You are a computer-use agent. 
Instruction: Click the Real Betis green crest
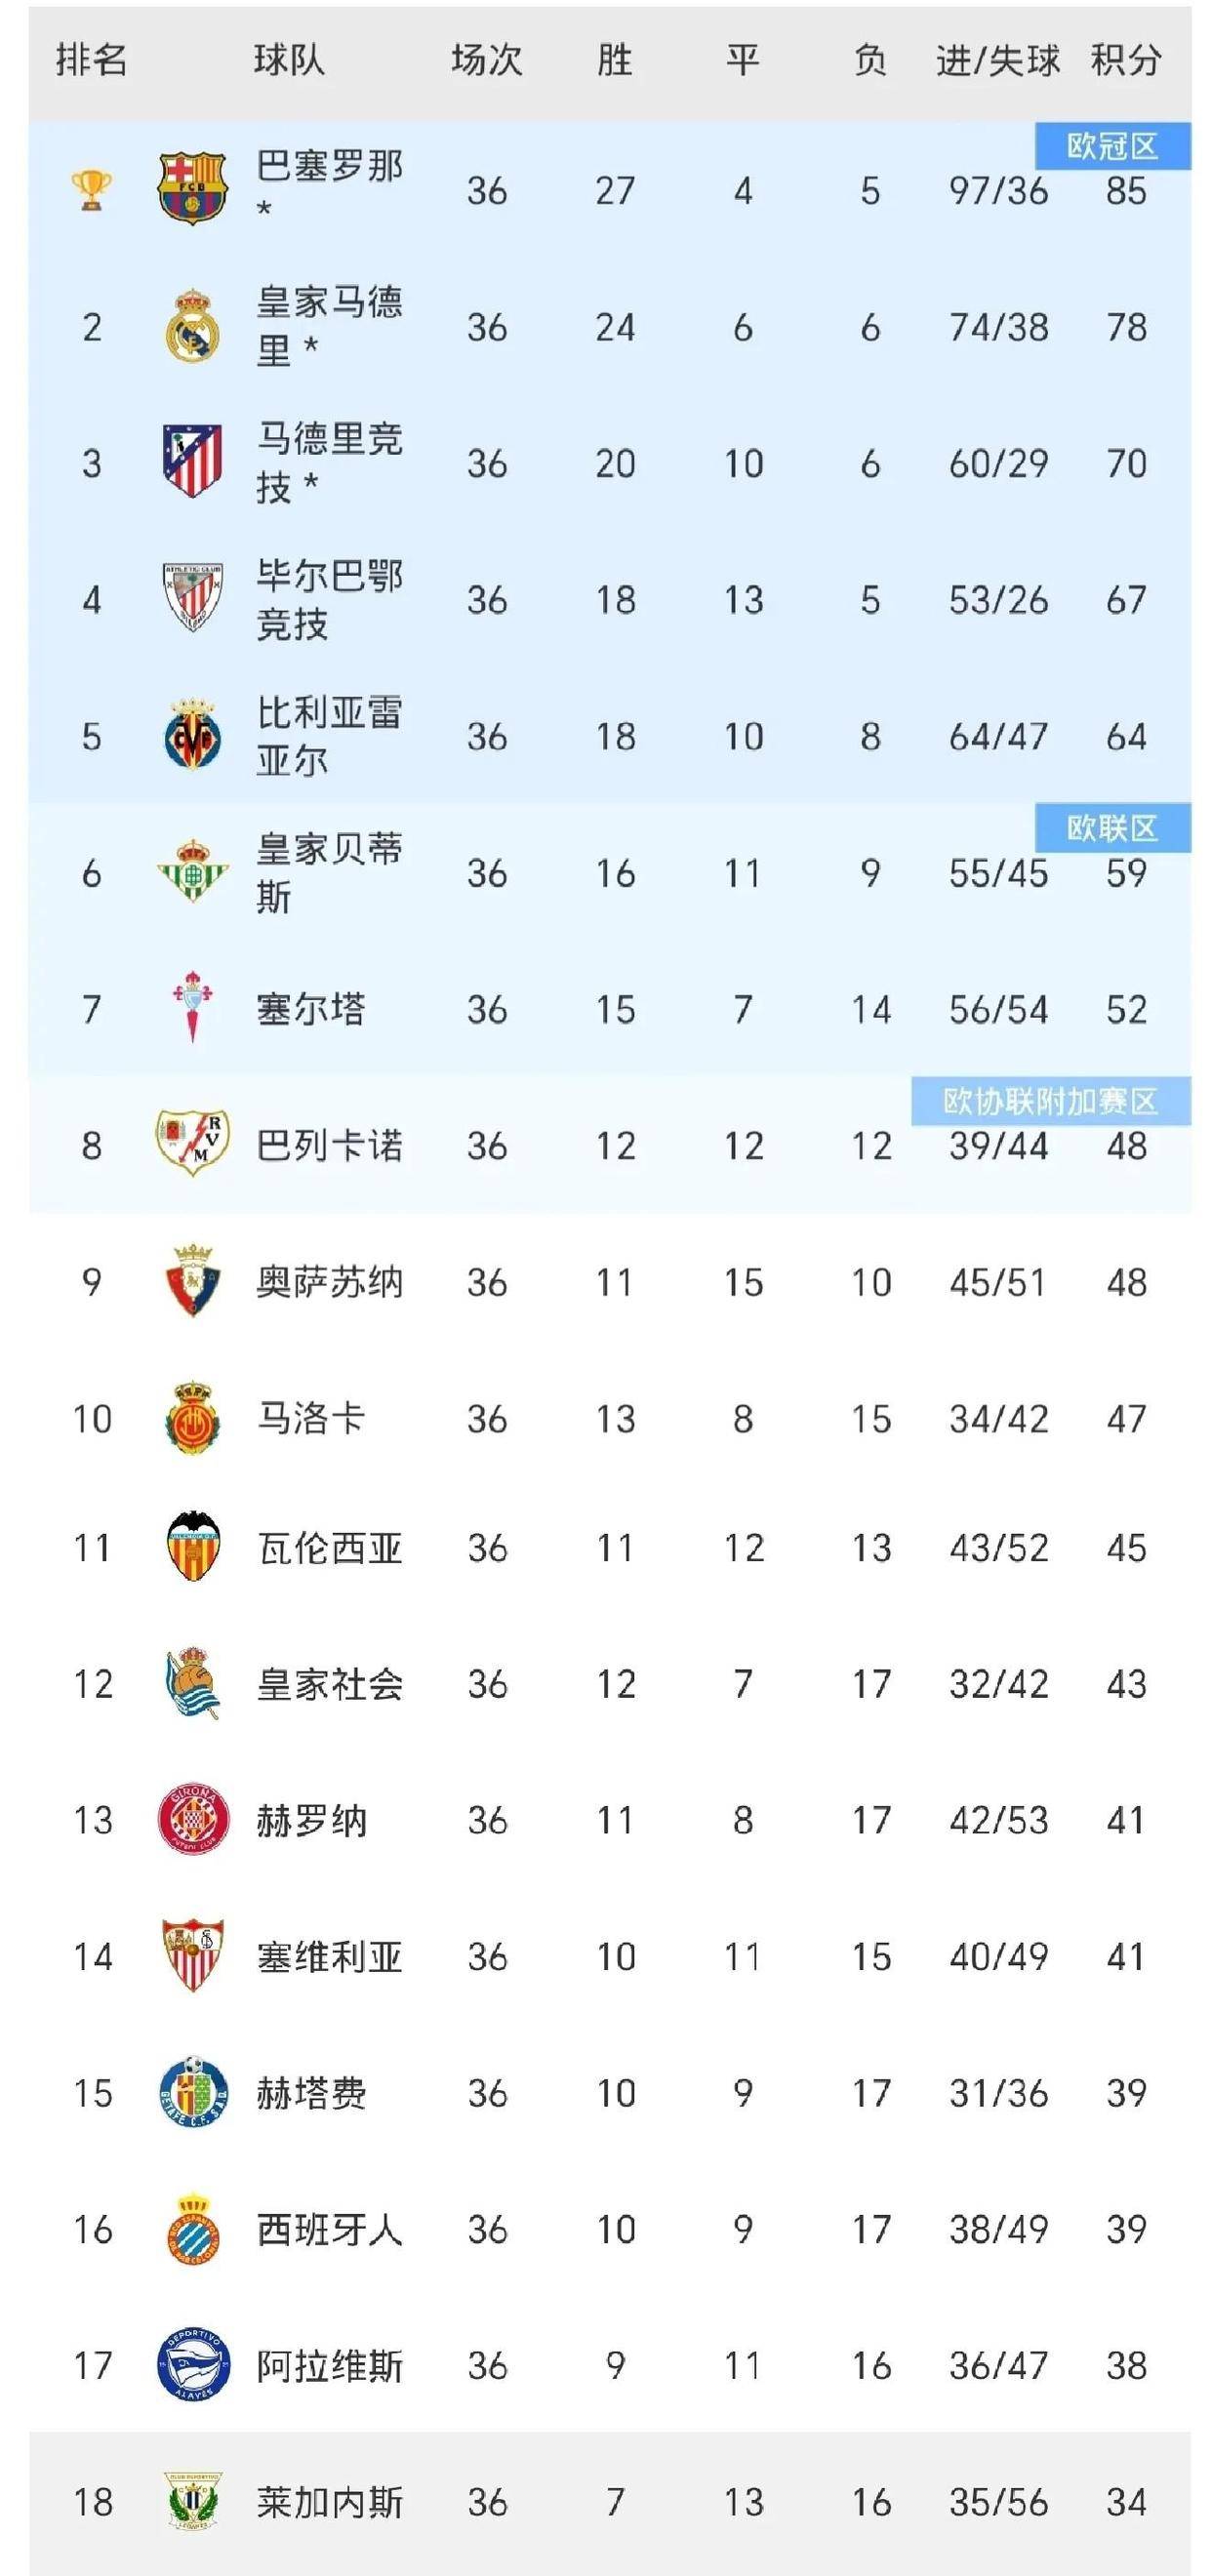tap(192, 871)
